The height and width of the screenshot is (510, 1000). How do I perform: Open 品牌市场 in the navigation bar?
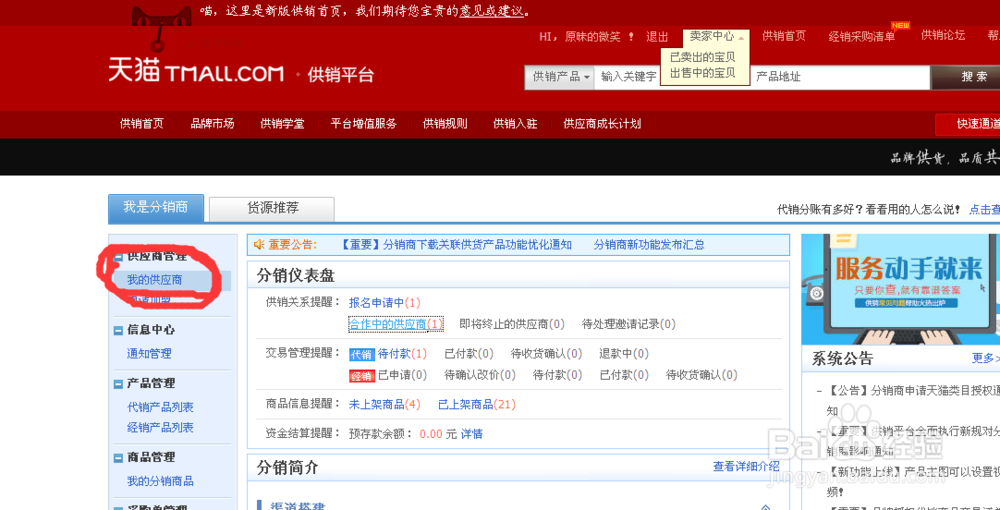point(212,124)
